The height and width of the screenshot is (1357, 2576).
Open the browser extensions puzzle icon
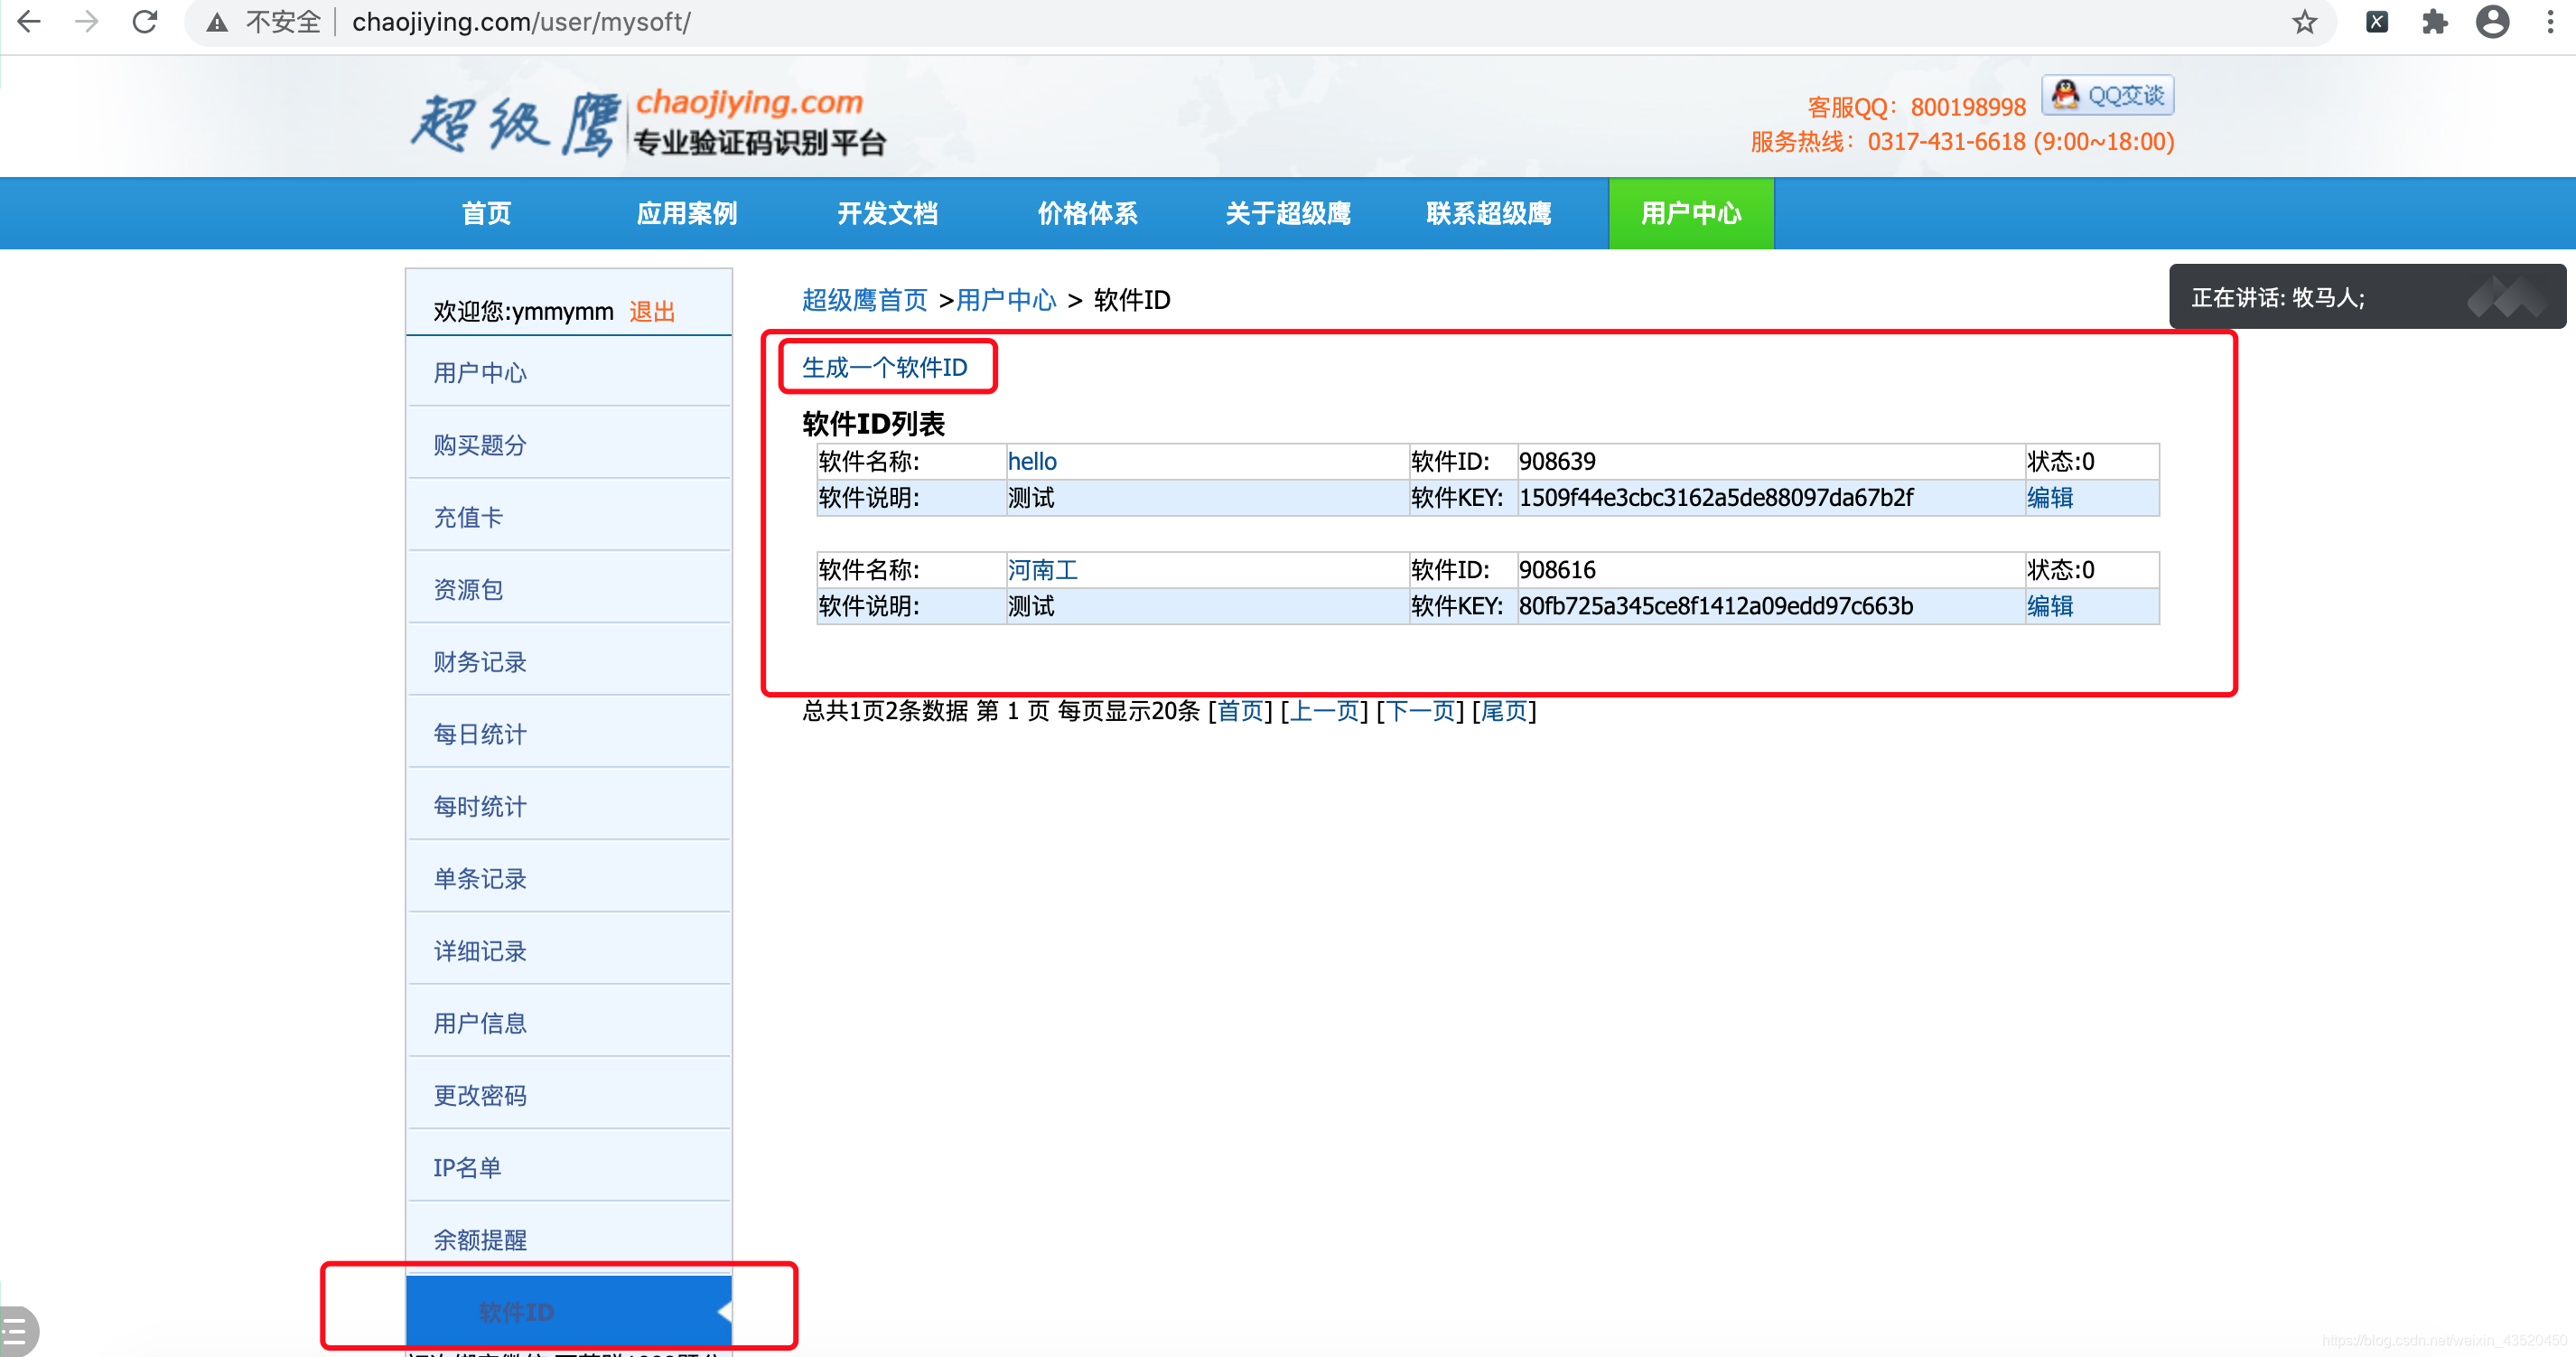(2434, 22)
